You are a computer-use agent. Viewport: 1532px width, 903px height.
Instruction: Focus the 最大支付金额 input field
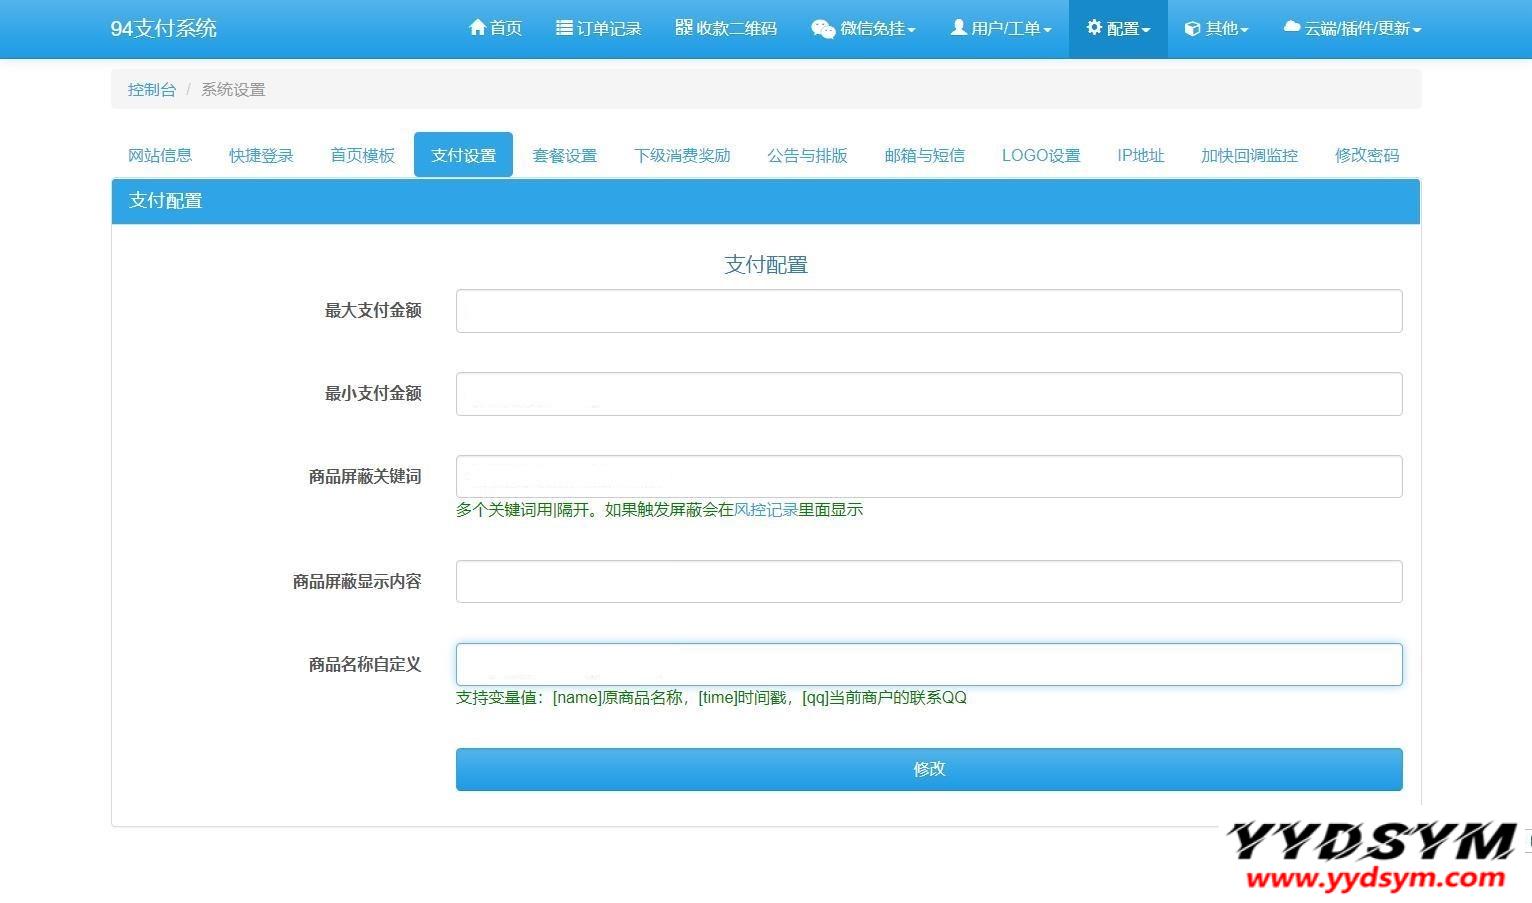928,311
